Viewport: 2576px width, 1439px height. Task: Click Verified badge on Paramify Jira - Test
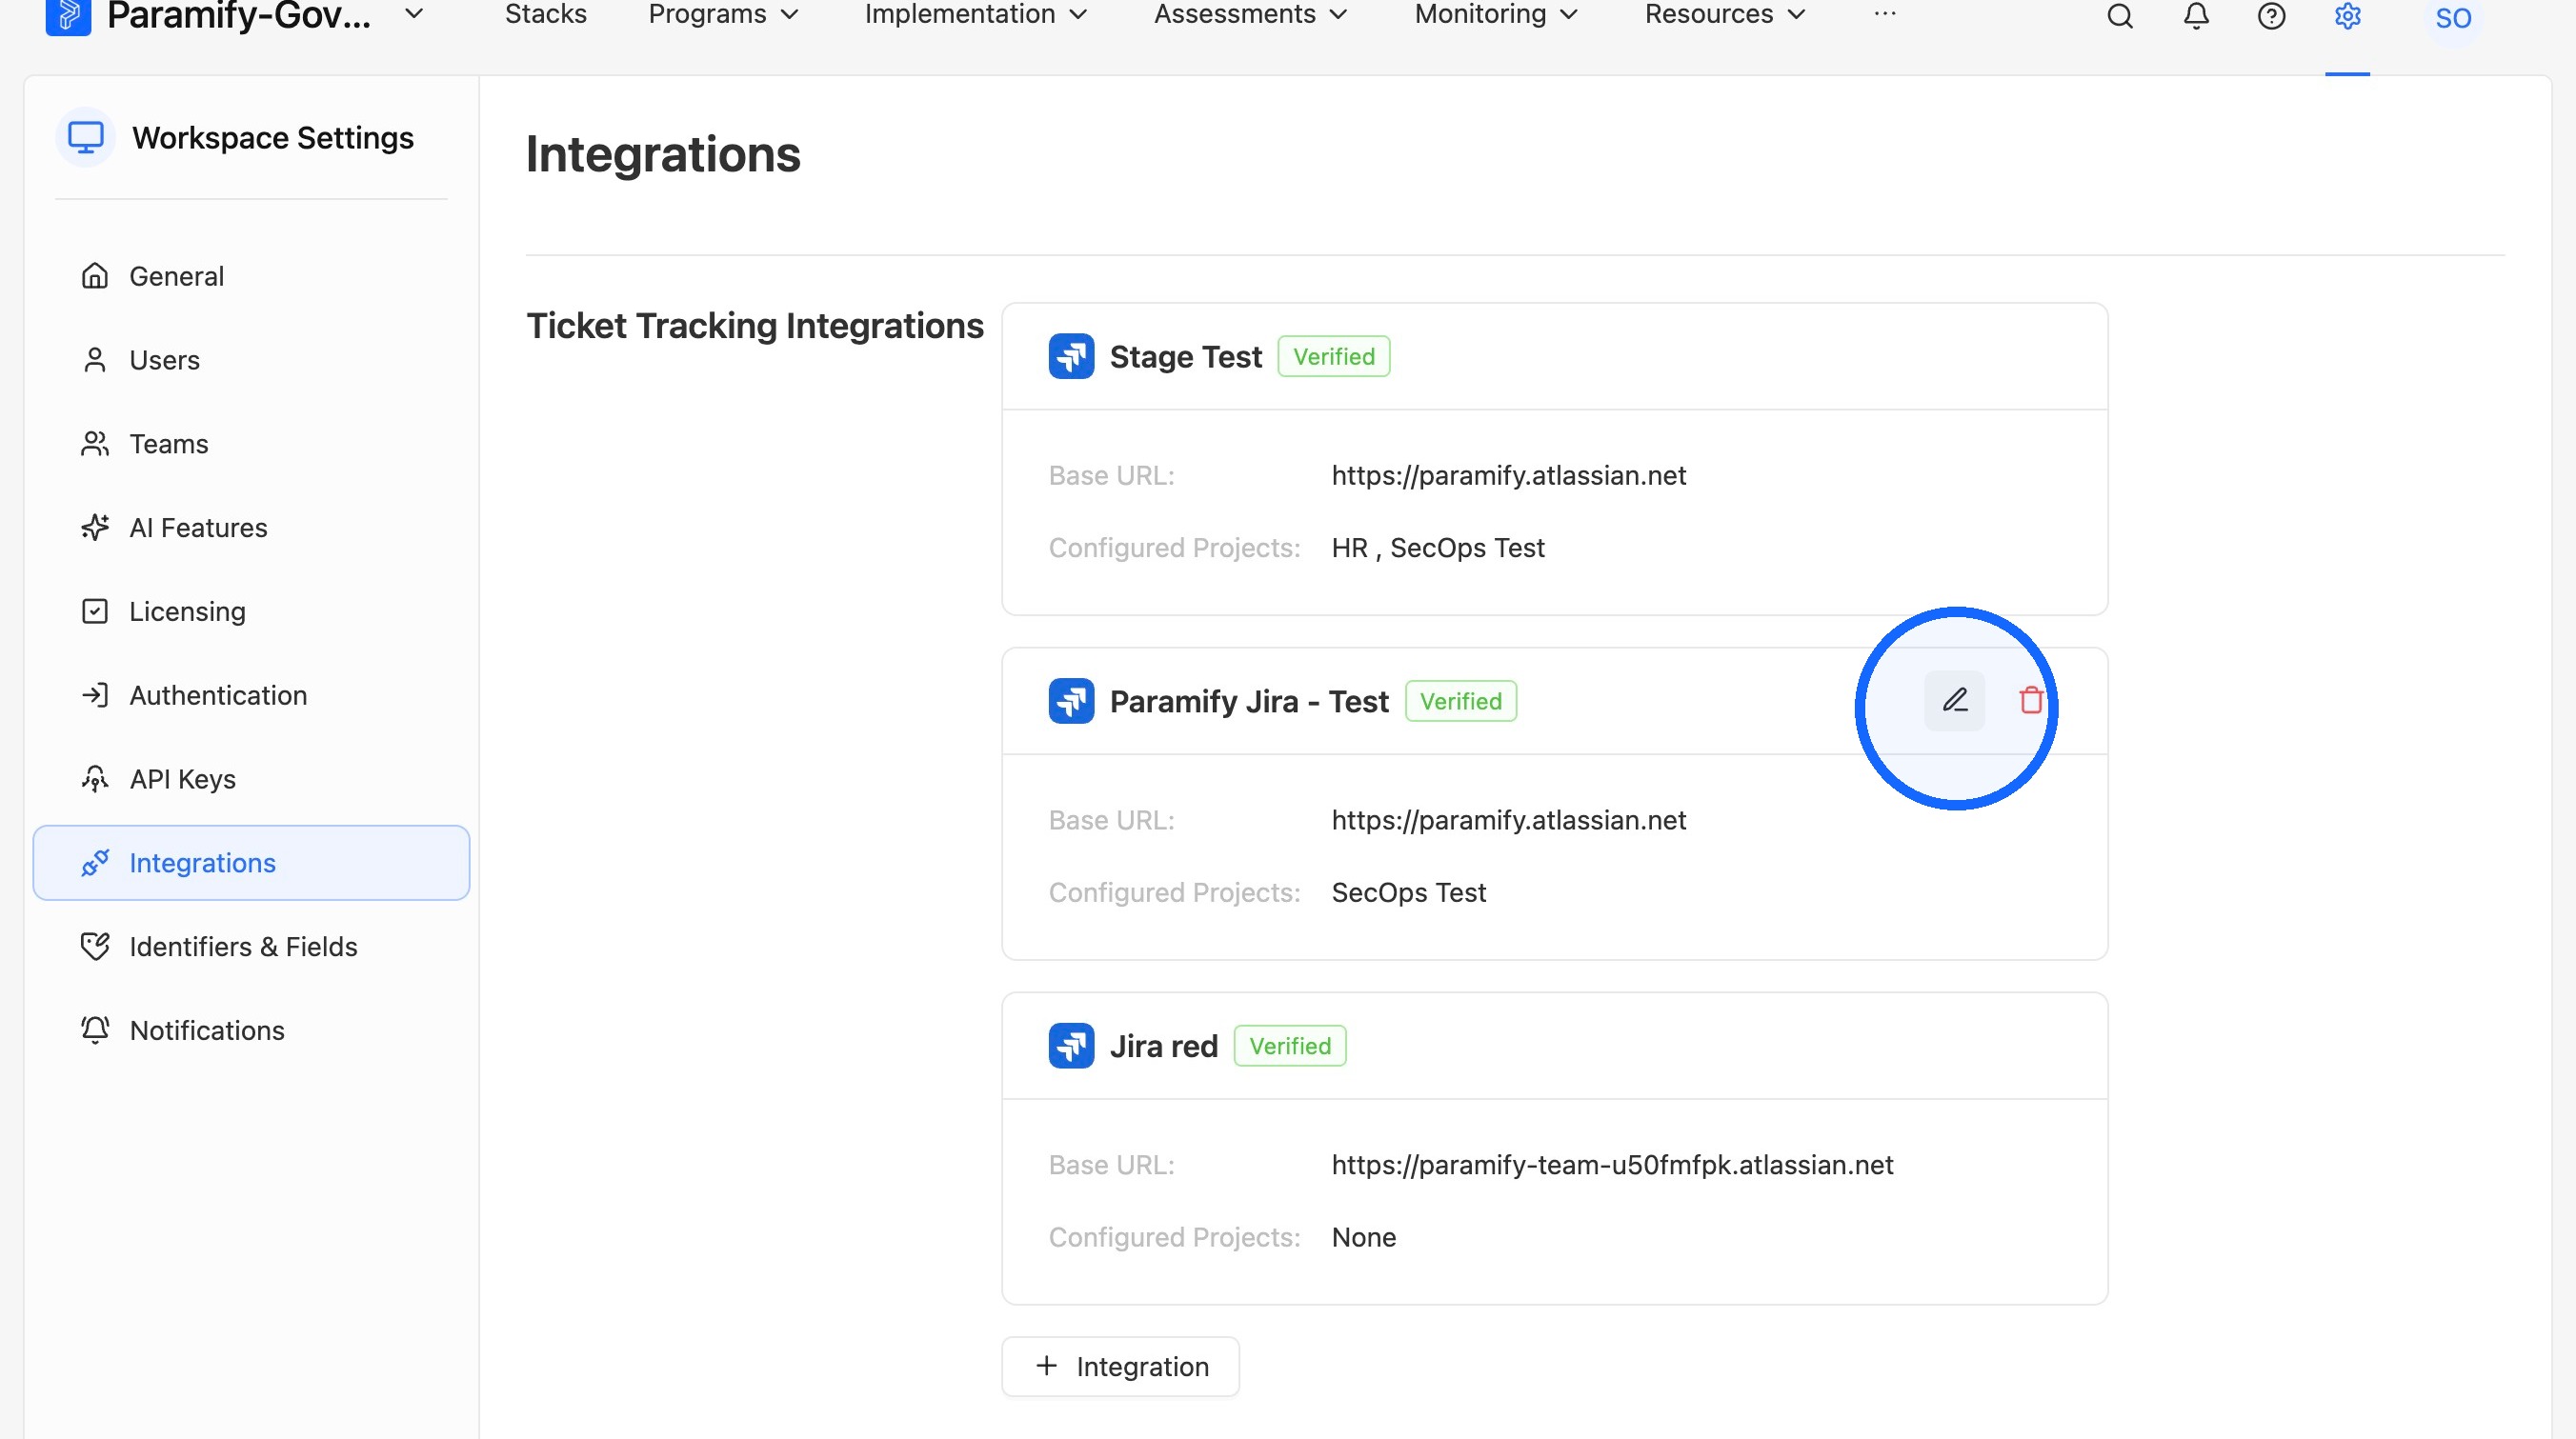pyautogui.click(x=1460, y=701)
